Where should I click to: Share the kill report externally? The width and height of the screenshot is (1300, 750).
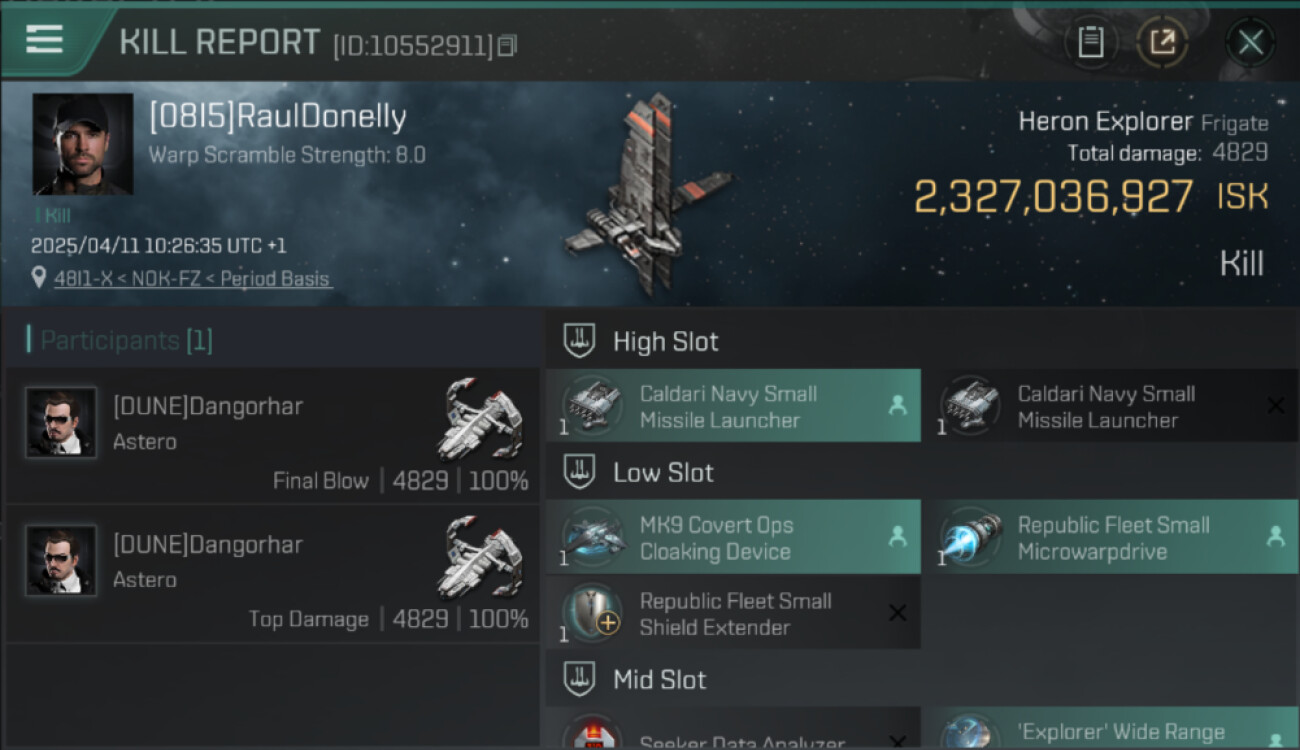click(1162, 42)
